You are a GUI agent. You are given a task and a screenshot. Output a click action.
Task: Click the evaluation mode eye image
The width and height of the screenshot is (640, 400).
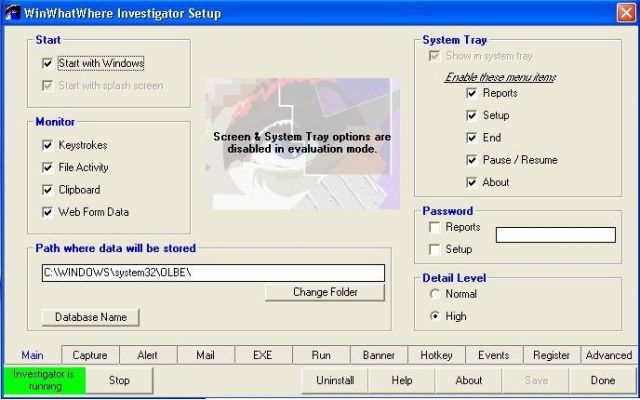click(x=302, y=144)
